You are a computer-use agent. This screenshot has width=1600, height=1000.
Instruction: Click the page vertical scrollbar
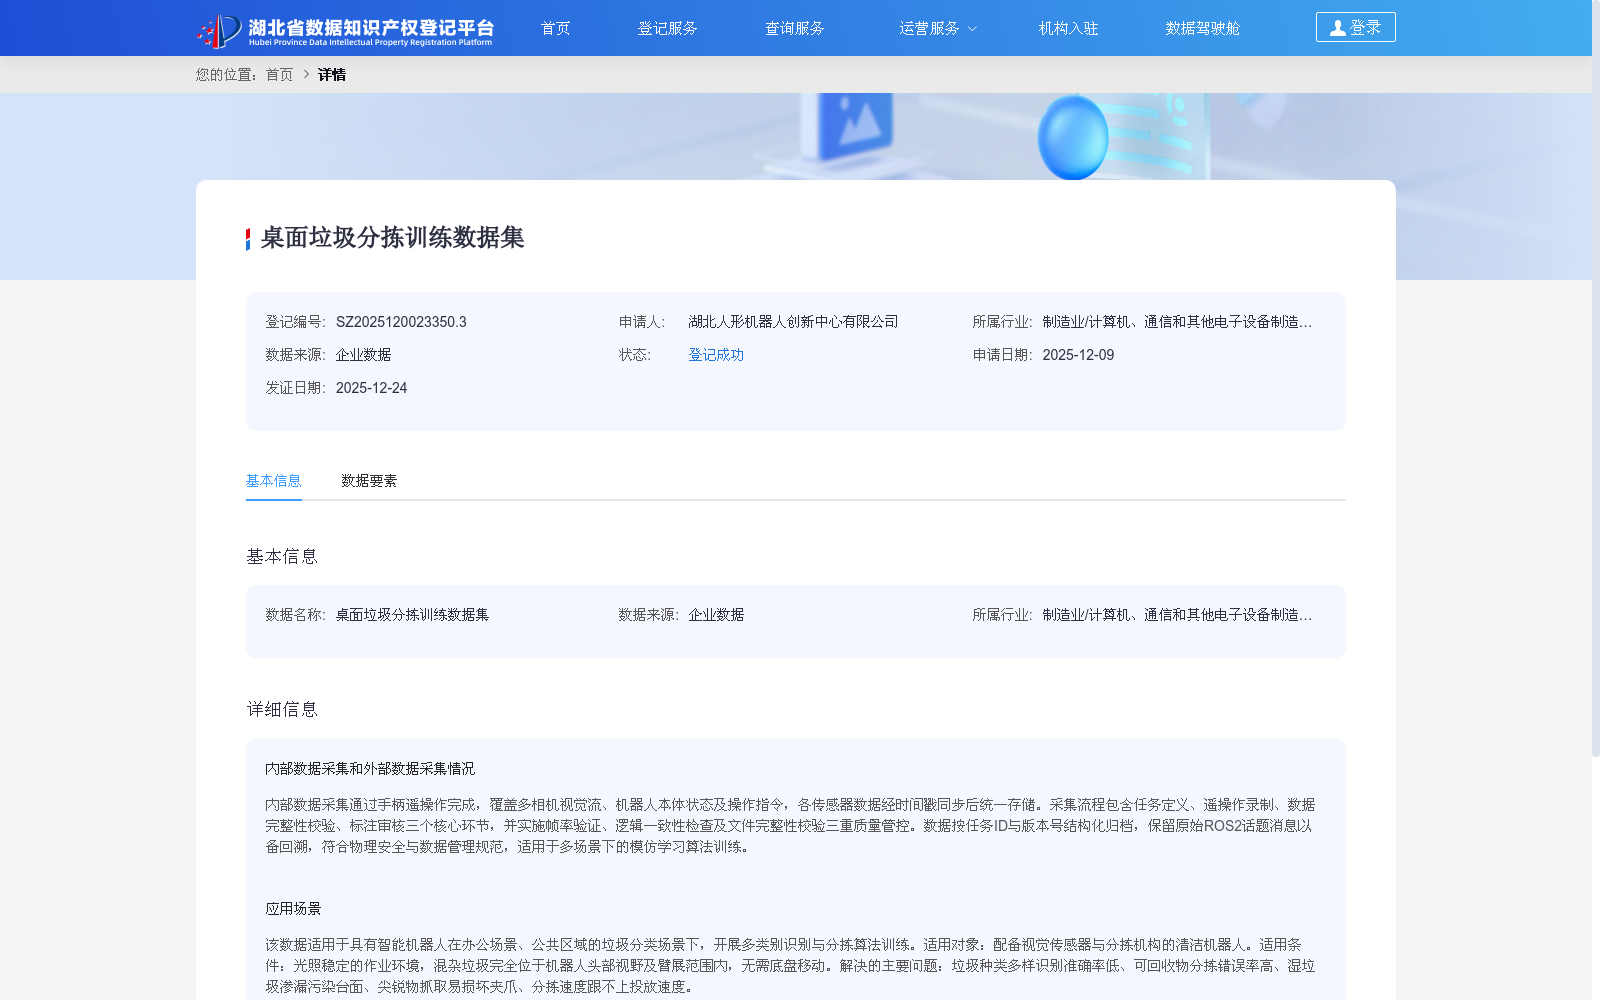pos(1596,378)
